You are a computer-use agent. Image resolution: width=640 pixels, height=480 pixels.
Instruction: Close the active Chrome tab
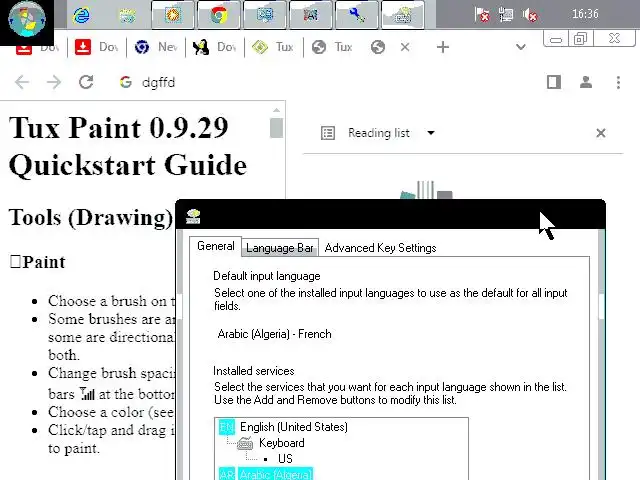(405, 47)
